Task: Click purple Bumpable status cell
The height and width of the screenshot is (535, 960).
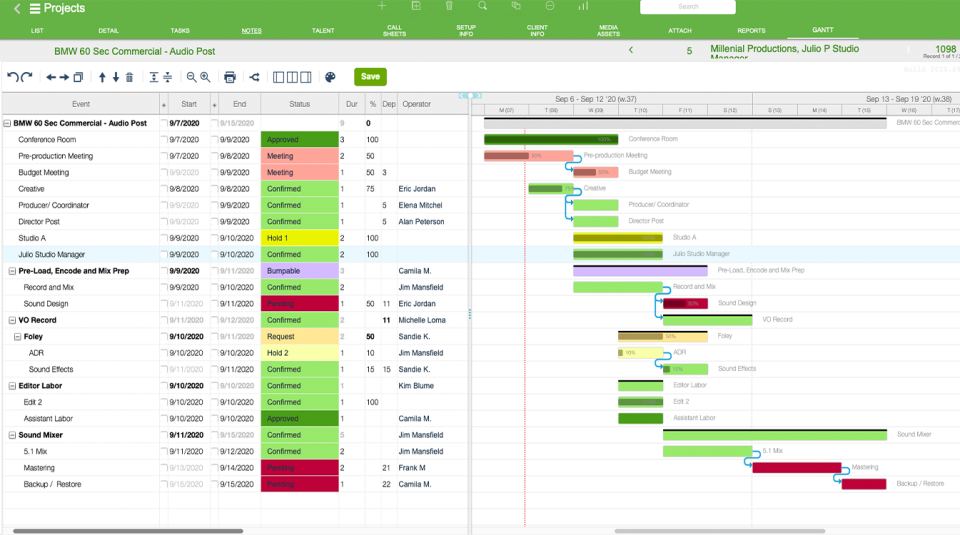Action: pos(300,271)
